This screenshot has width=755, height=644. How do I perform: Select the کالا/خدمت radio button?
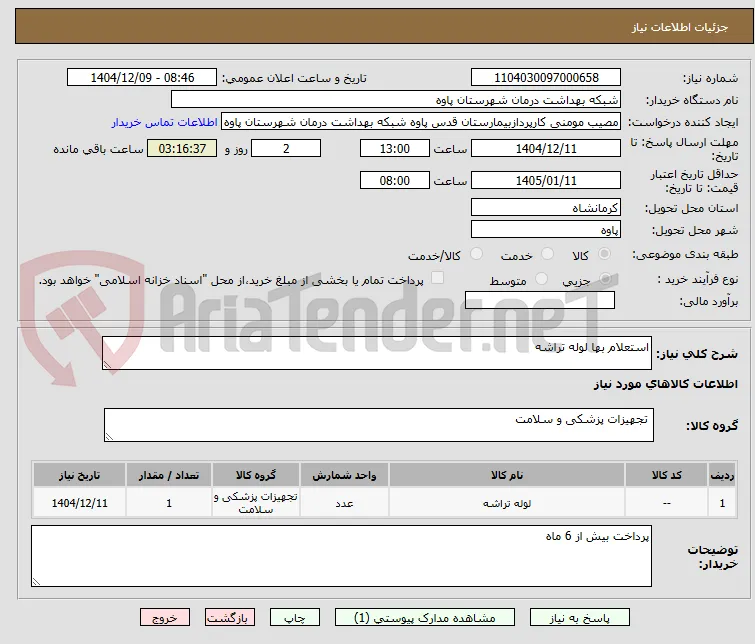[x=476, y=254]
